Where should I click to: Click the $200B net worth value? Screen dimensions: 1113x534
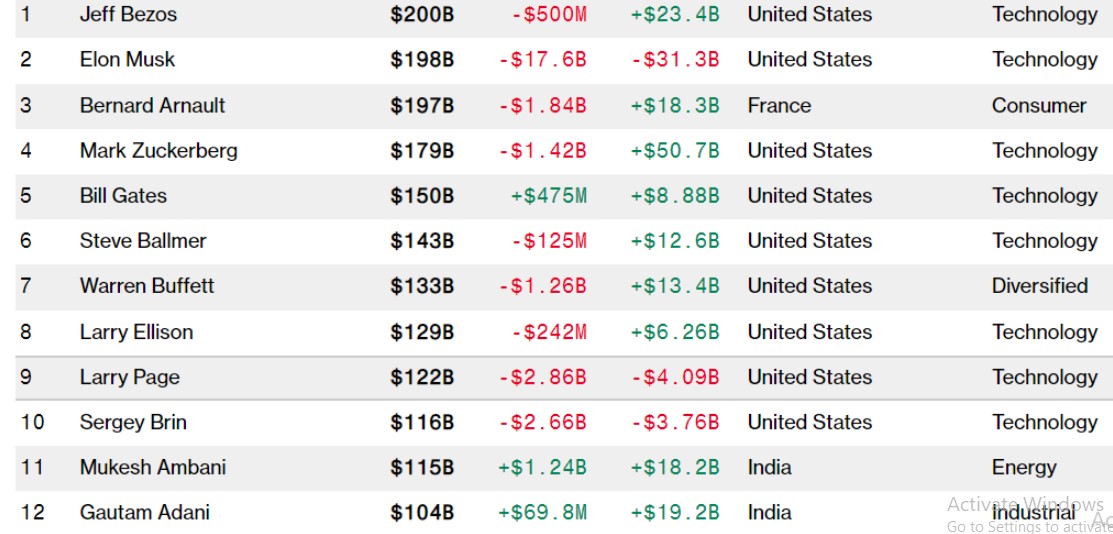(422, 14)
